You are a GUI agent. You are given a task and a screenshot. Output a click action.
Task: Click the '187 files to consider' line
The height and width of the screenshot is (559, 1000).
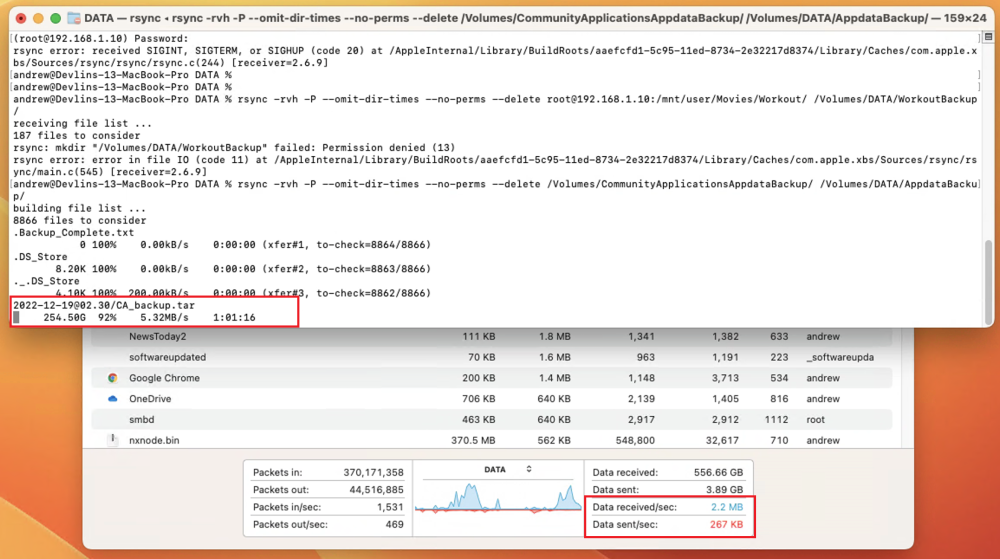[76, 136]
